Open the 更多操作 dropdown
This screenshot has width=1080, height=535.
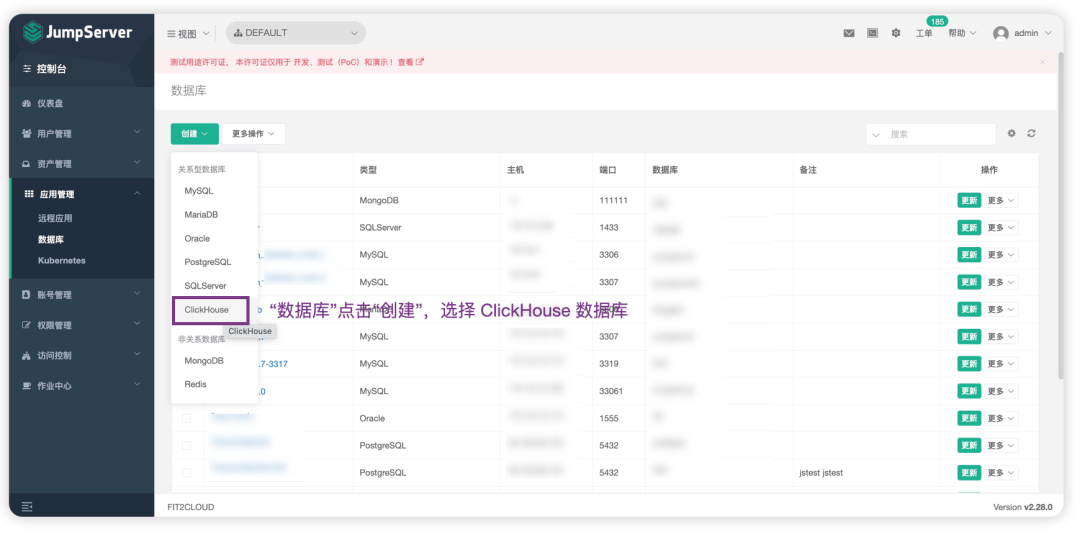[x=253, y=134]
